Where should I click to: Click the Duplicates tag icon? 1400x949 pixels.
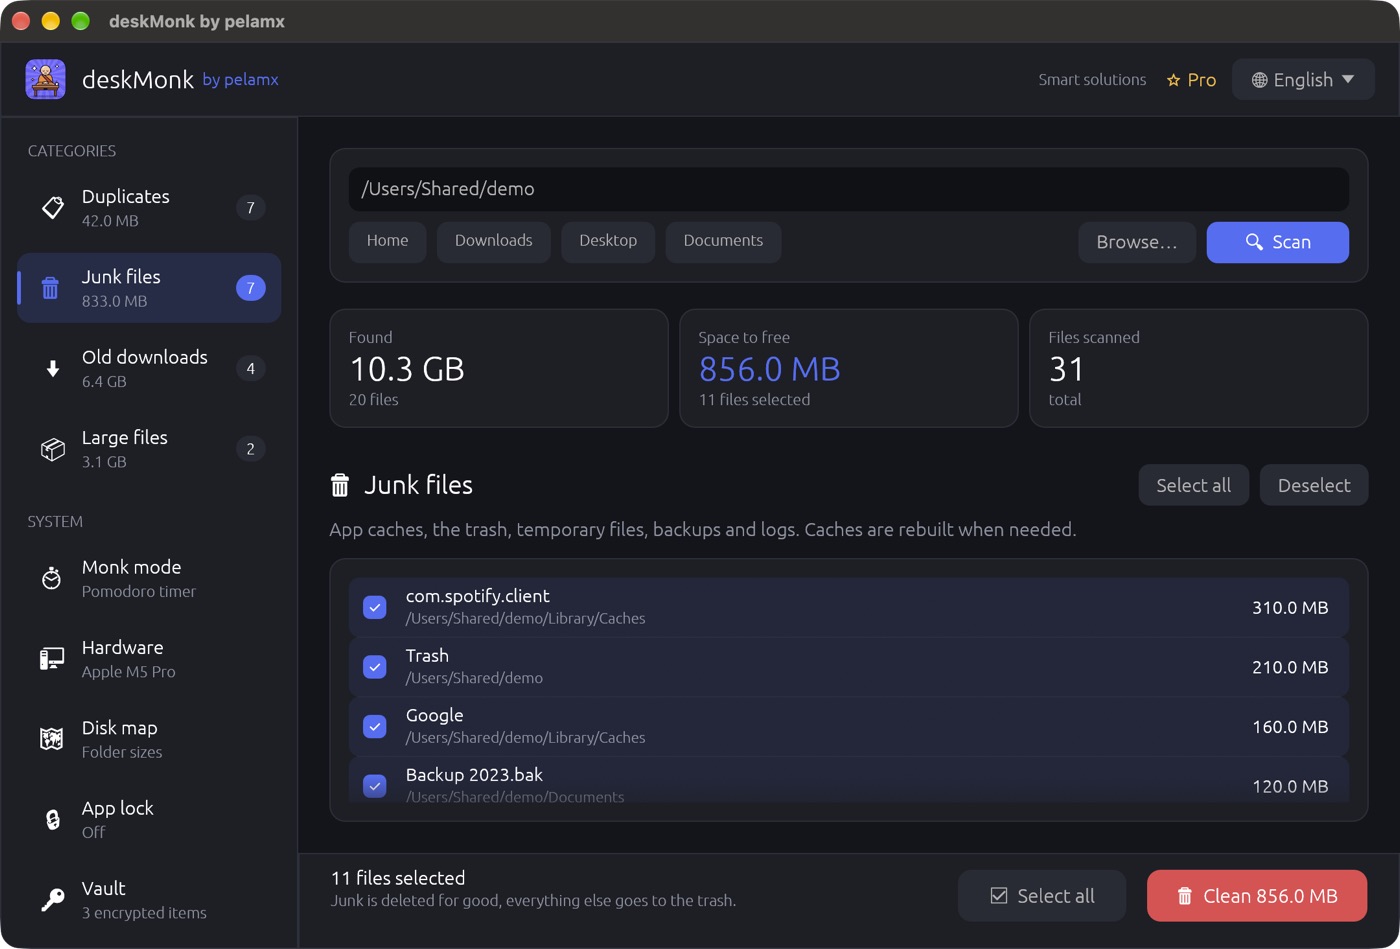click(x=52, y=207)
